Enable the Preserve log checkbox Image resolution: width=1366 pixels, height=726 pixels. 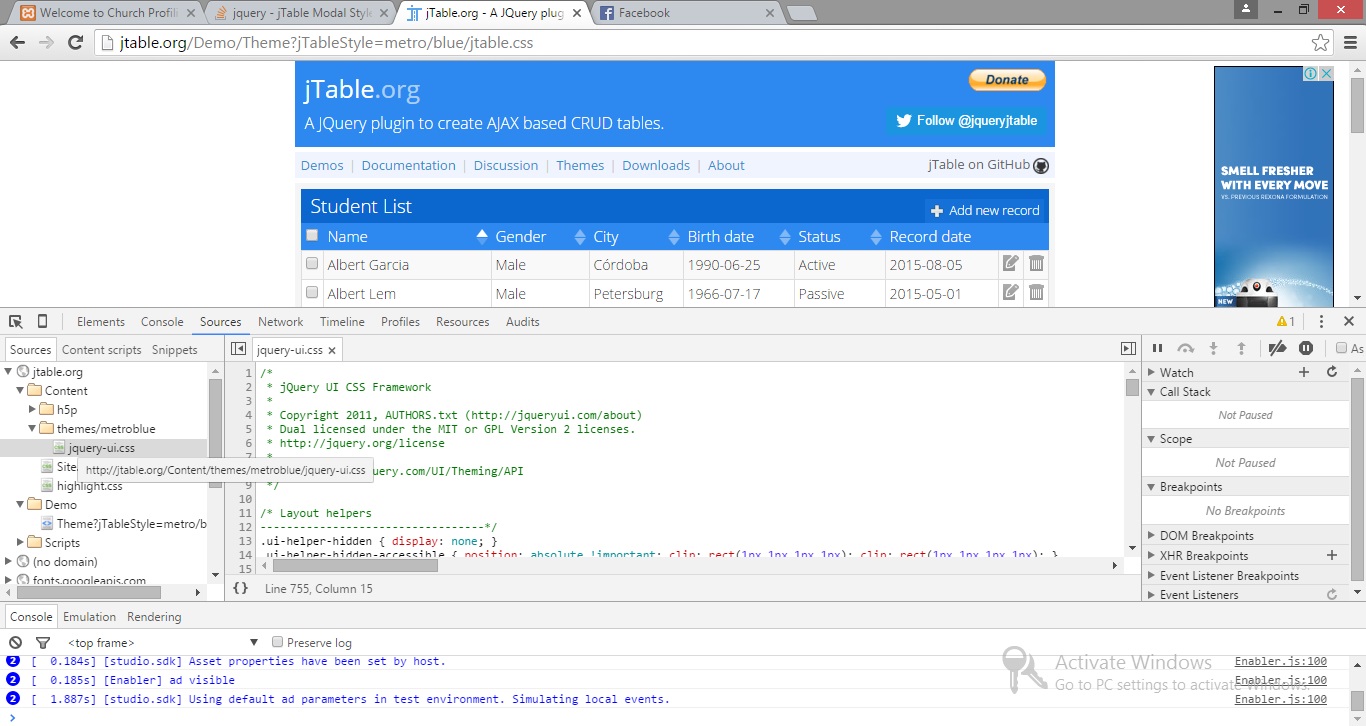[x=277, y=642]
